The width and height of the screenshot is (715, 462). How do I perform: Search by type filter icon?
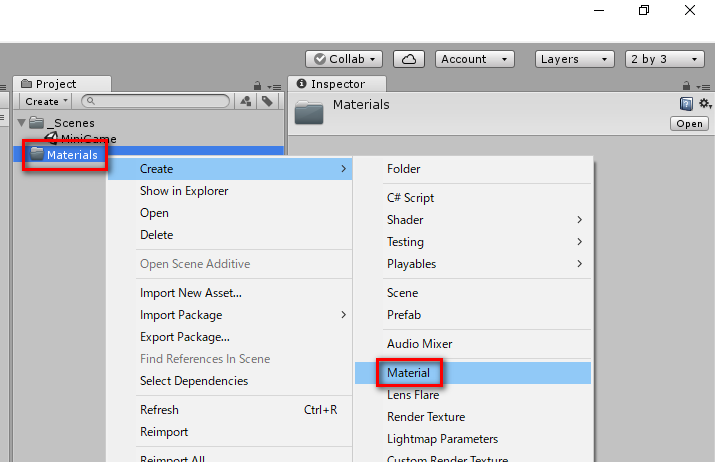(x=246, y=101)
